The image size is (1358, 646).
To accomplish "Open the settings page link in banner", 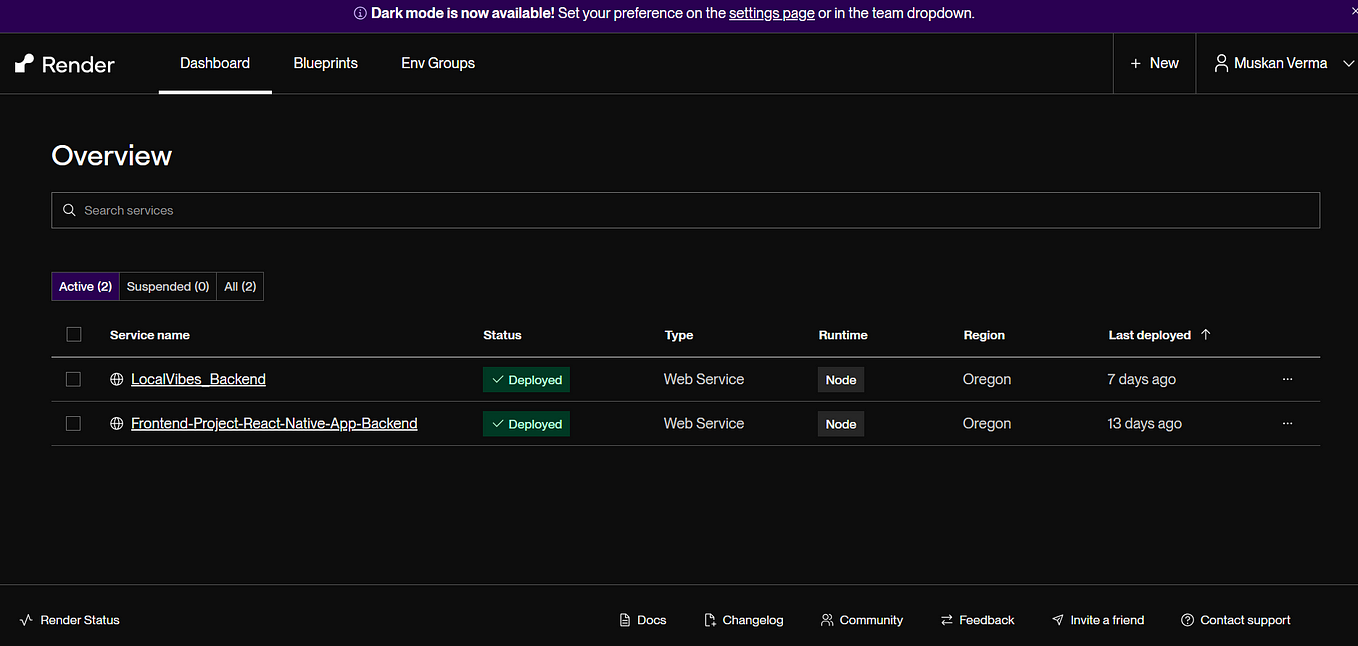I will [x=771, y=14].
